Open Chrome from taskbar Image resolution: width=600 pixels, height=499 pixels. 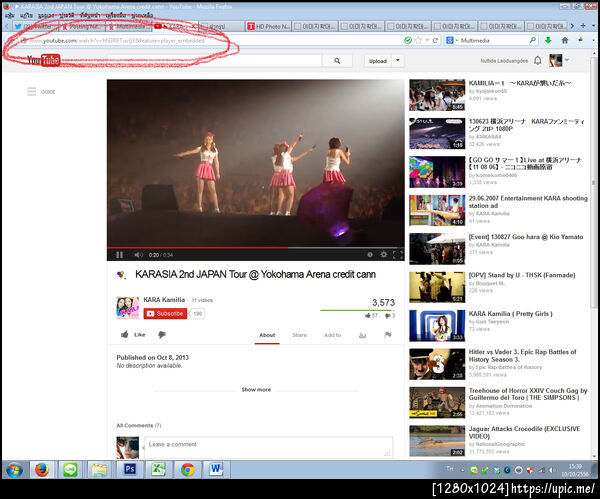click(188, 470)
